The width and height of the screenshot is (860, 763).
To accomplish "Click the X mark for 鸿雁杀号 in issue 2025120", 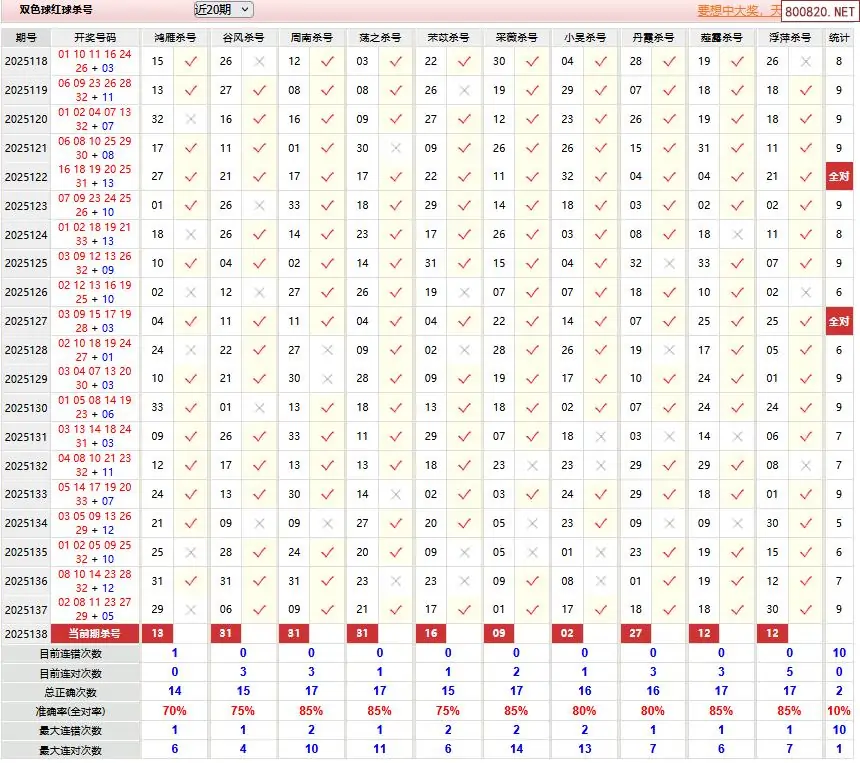I will 191,119.
